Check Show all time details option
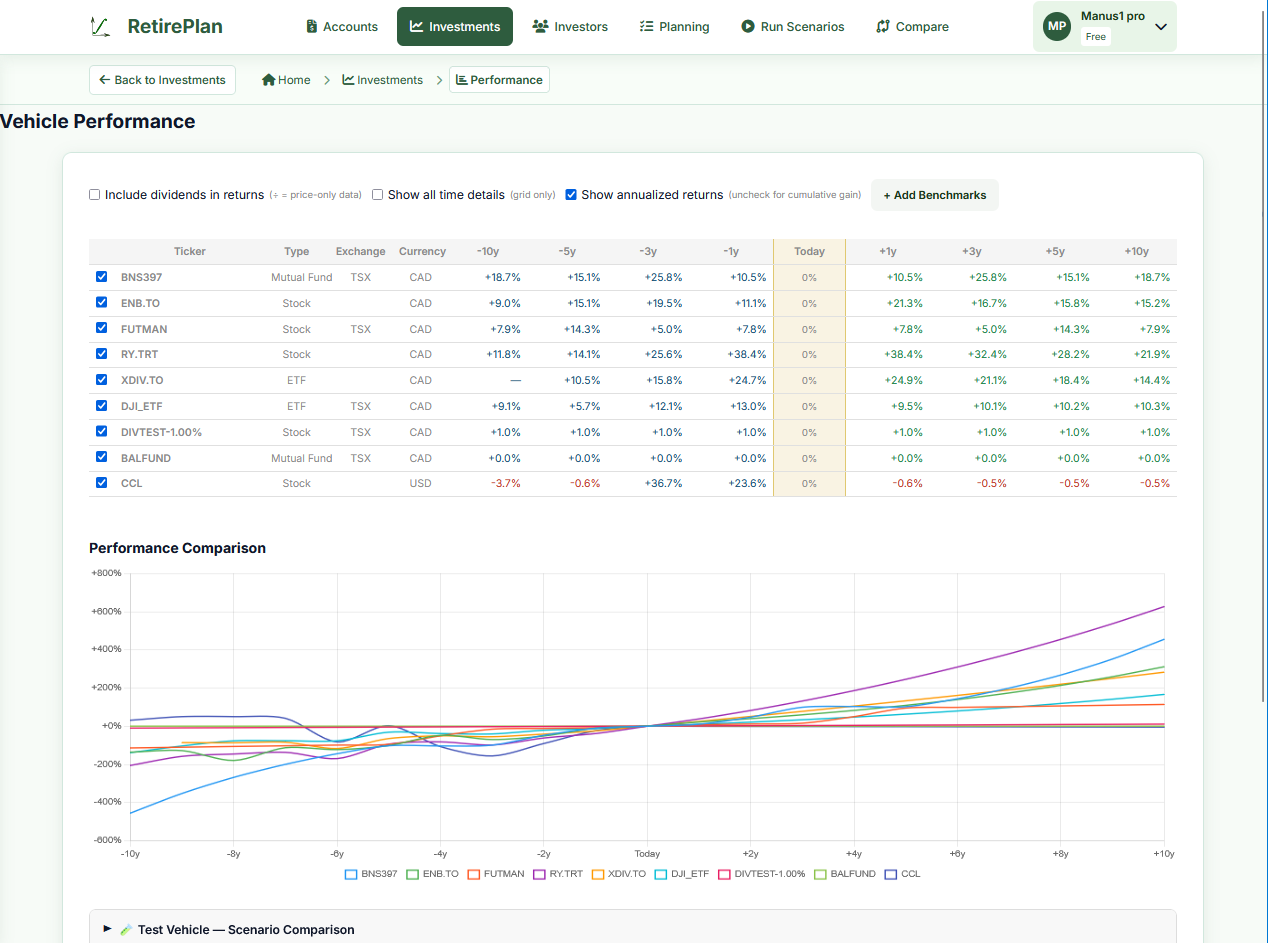1268x943 pixels. pos(378,195)
